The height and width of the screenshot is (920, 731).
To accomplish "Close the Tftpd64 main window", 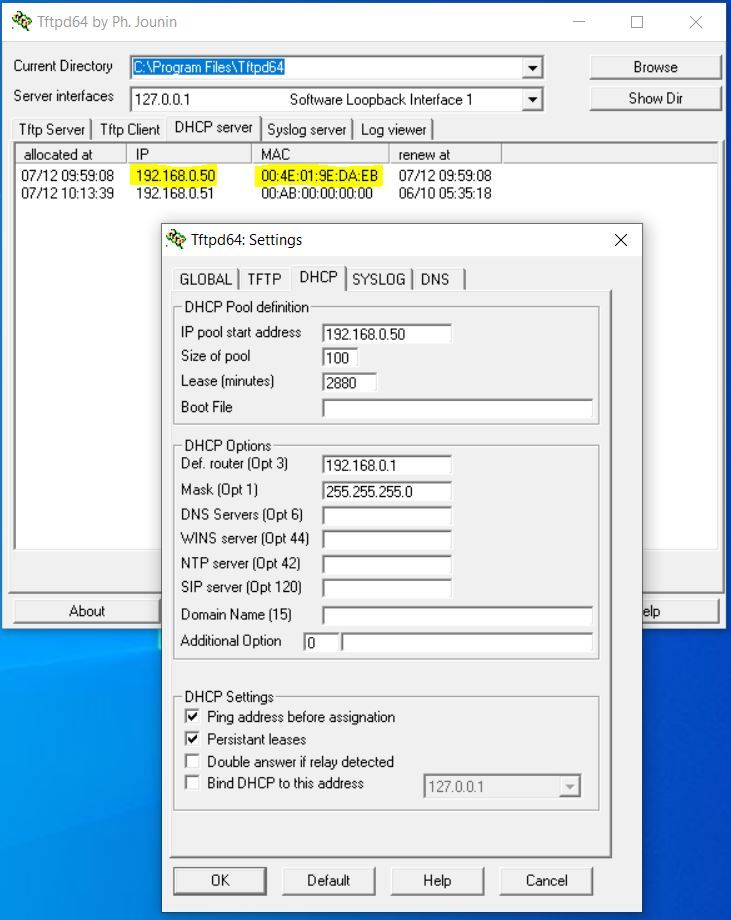I will point(696,22).
